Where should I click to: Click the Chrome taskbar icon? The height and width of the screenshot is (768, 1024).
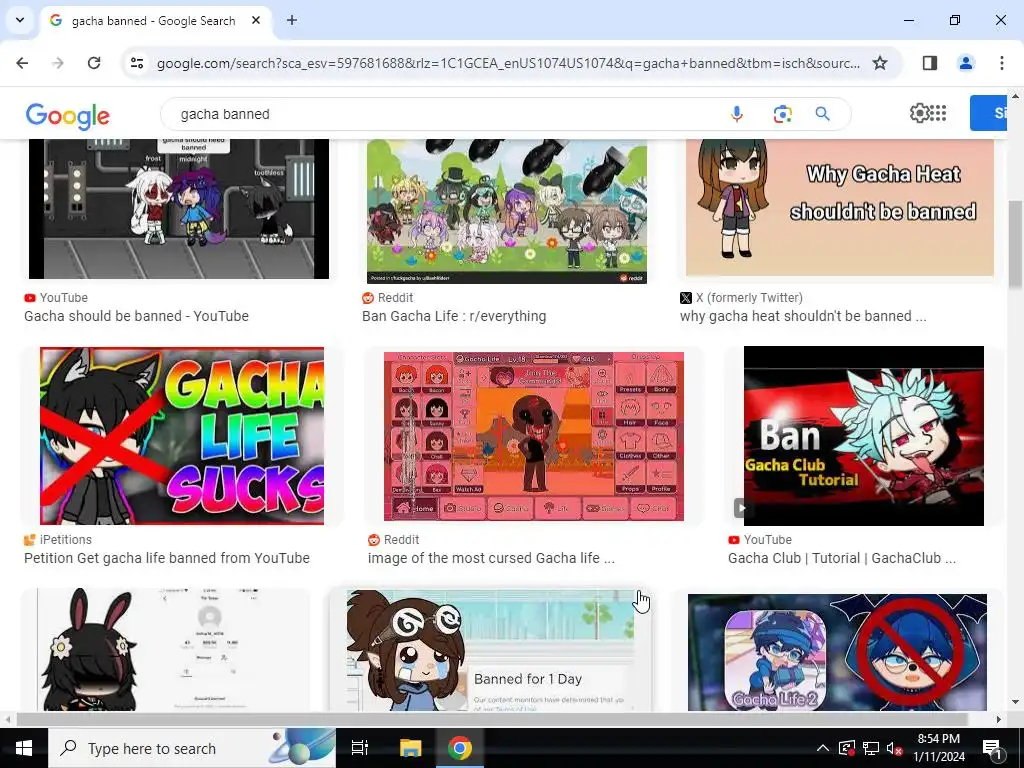coord(460,748)
